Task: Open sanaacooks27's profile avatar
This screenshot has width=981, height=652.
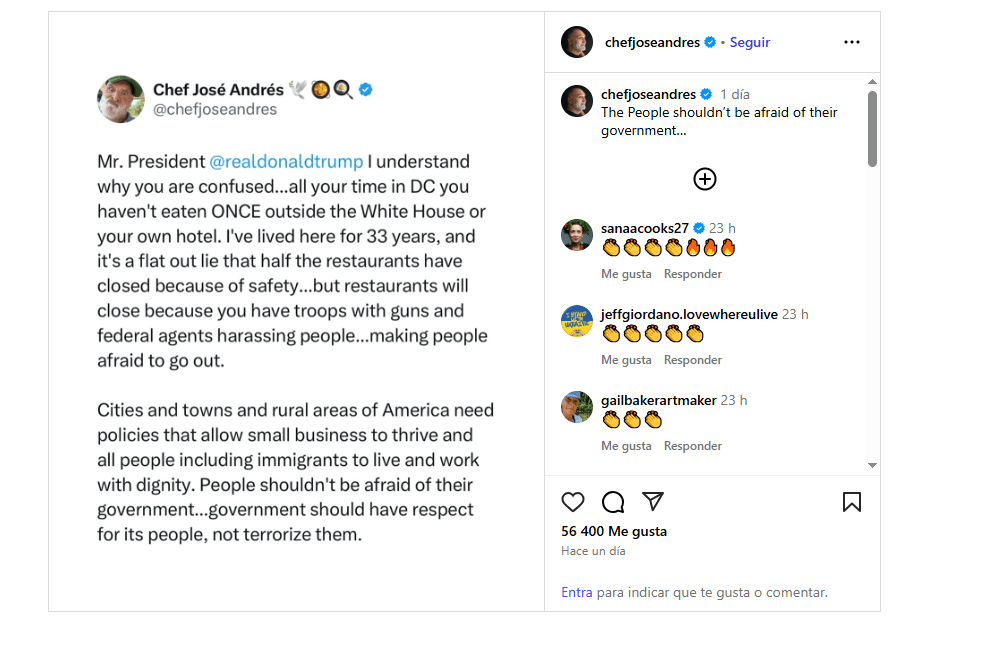Action: 577,235
